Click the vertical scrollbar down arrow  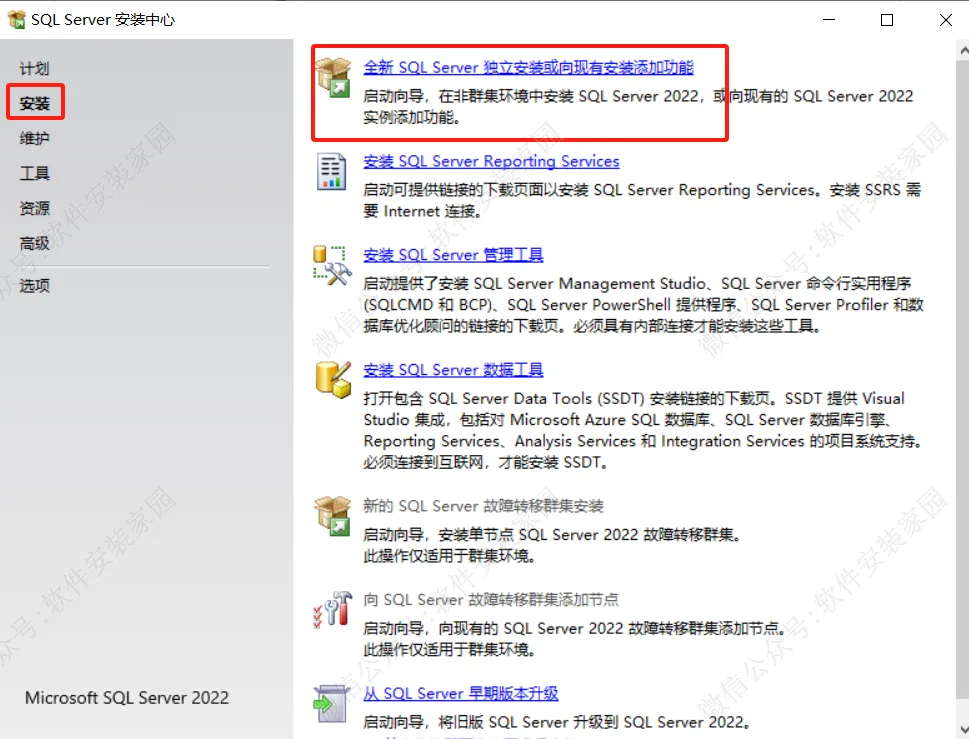[963, 727]
